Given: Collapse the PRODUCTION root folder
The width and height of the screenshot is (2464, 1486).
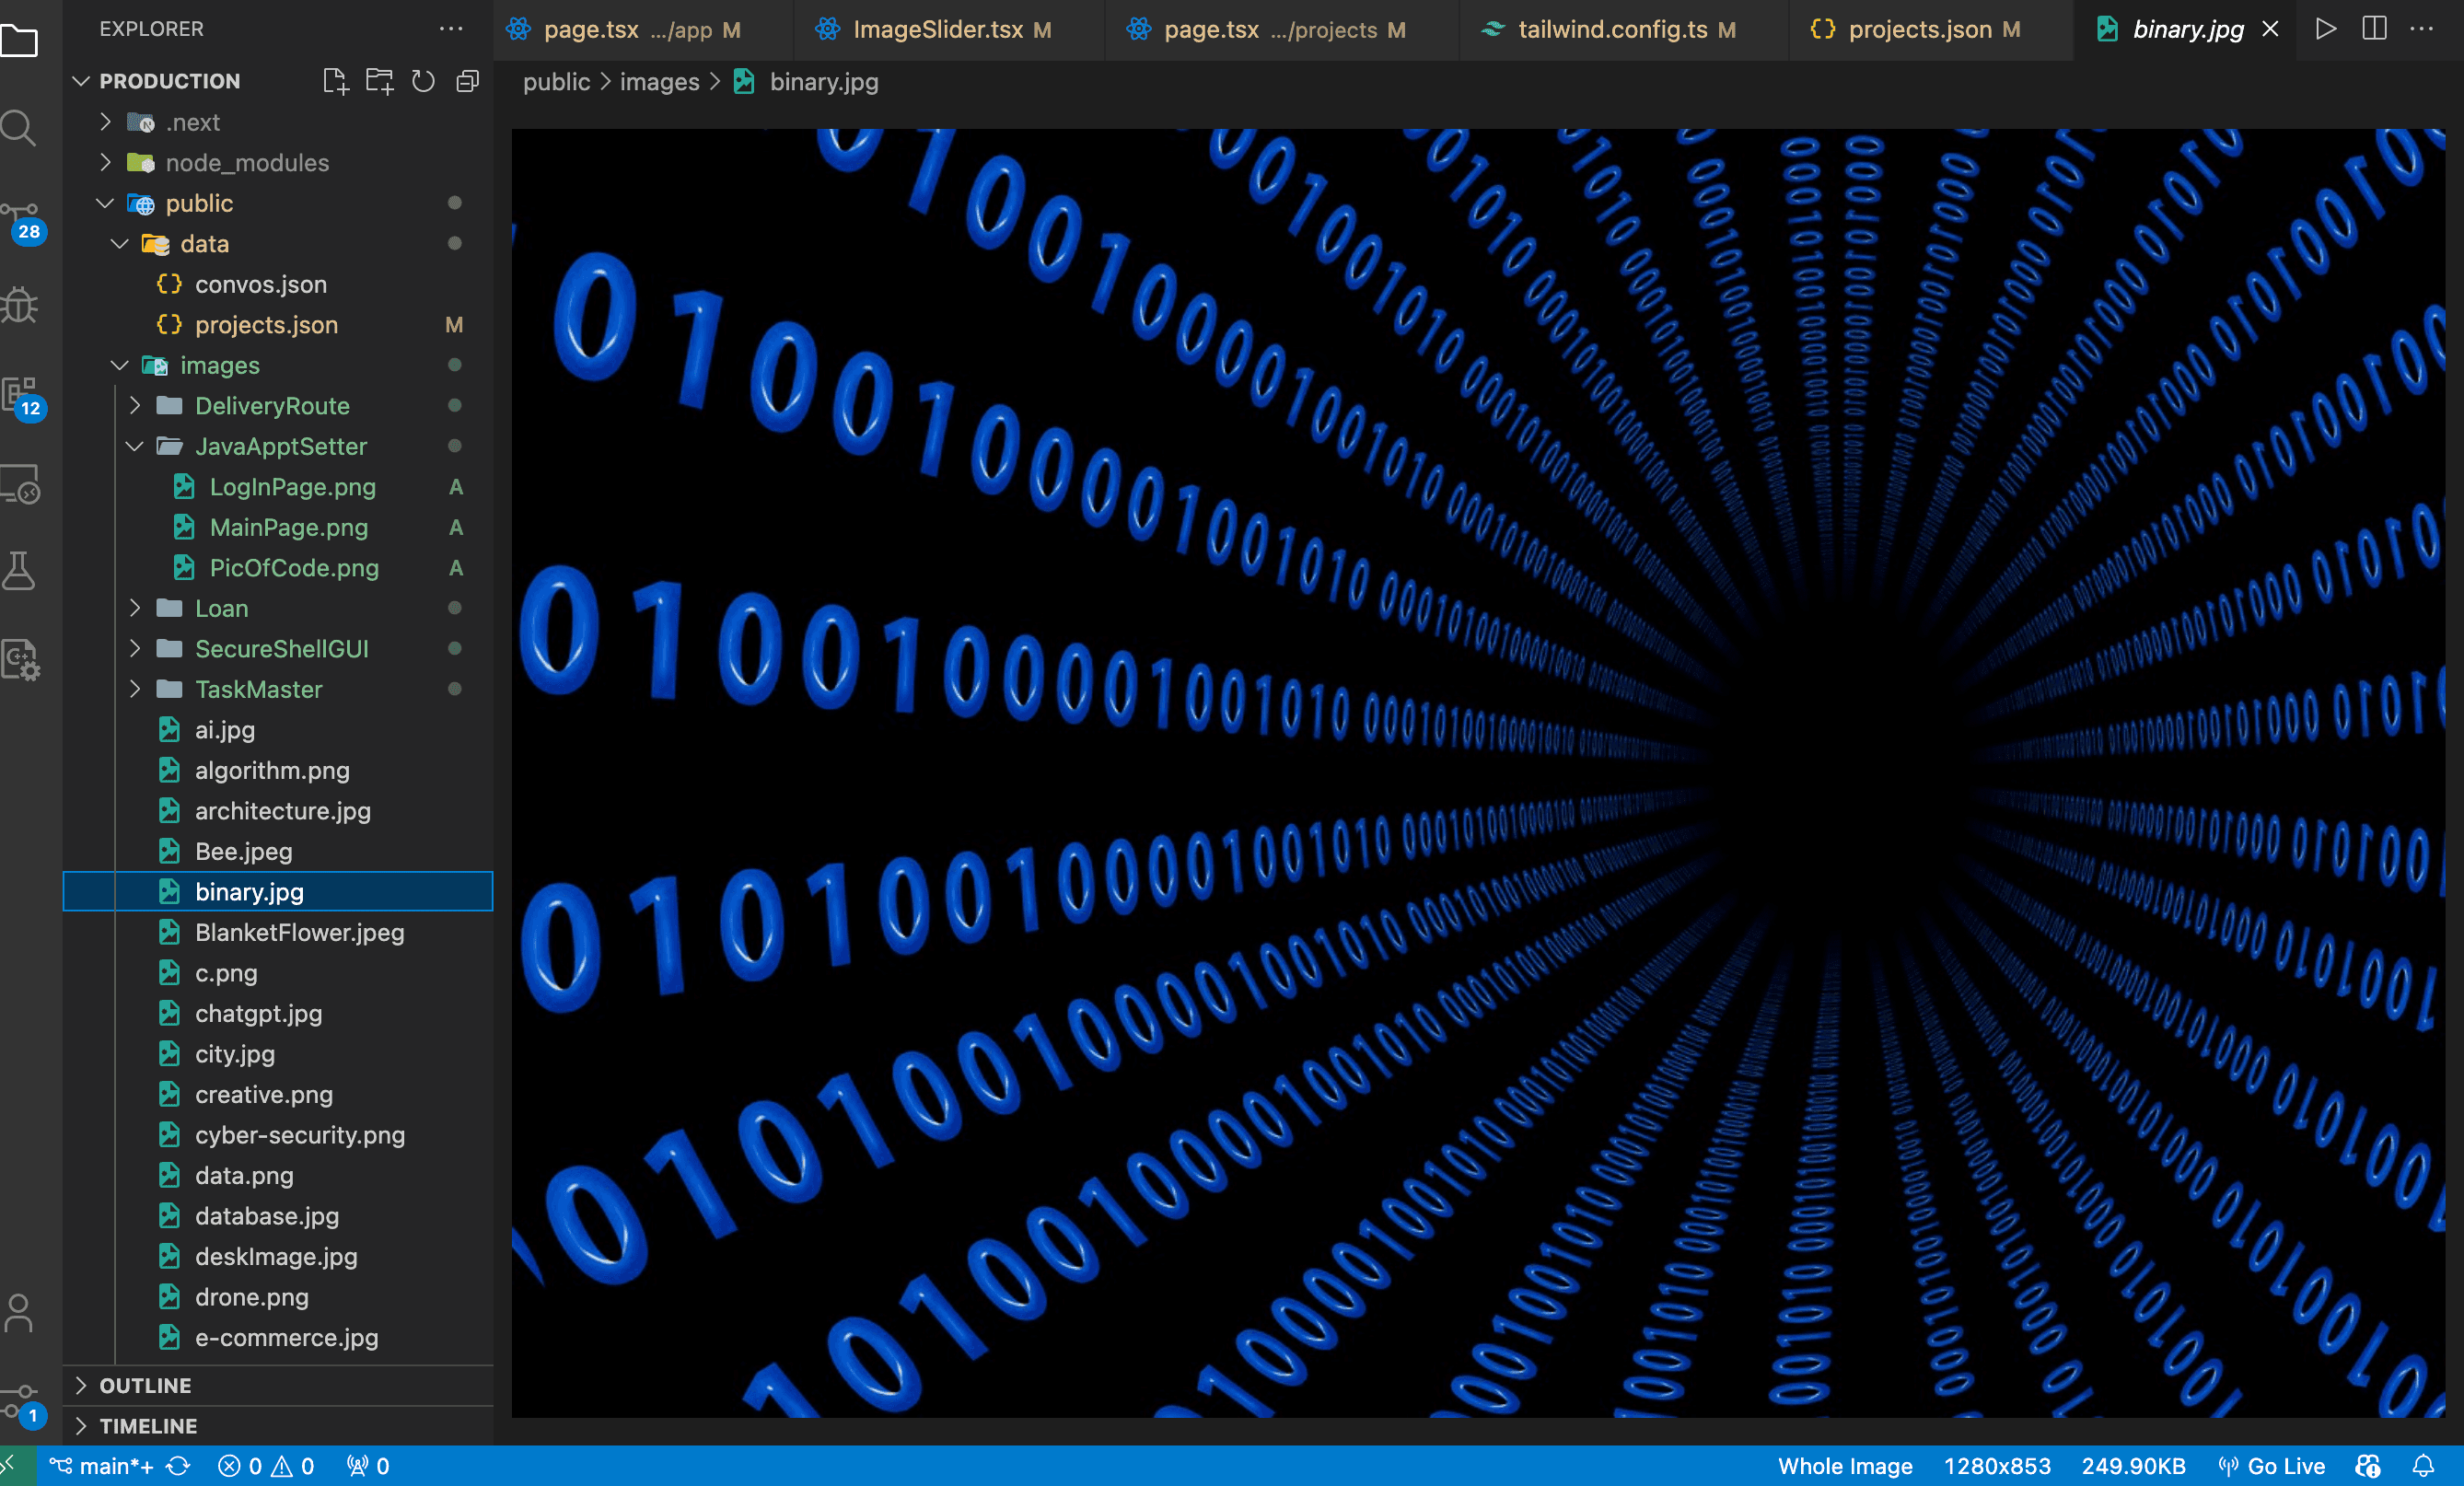Looking at the screenshot, I should pos(82,81).
